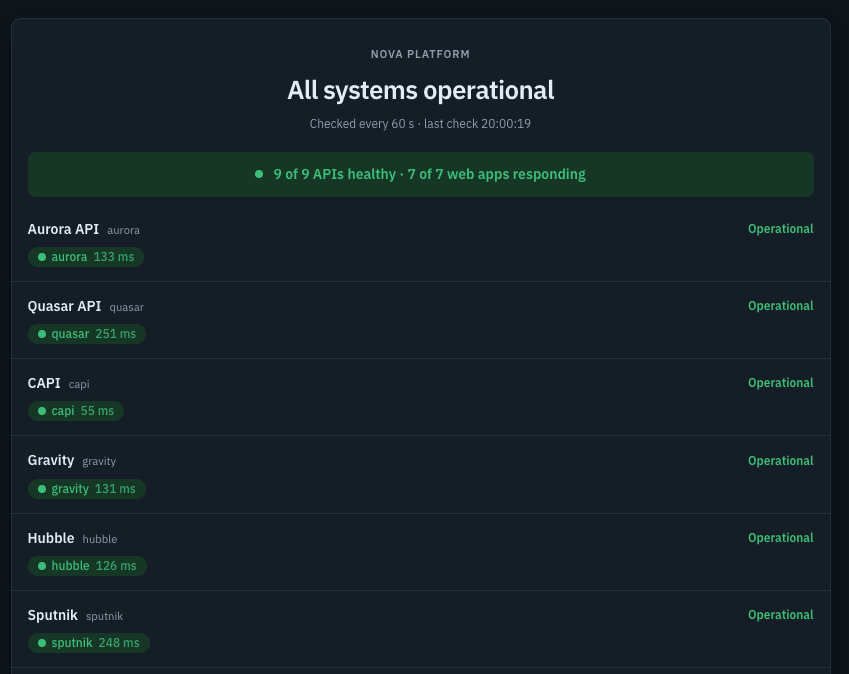Click the gray "hubble" slug beside Hubble

pos(100,539)
